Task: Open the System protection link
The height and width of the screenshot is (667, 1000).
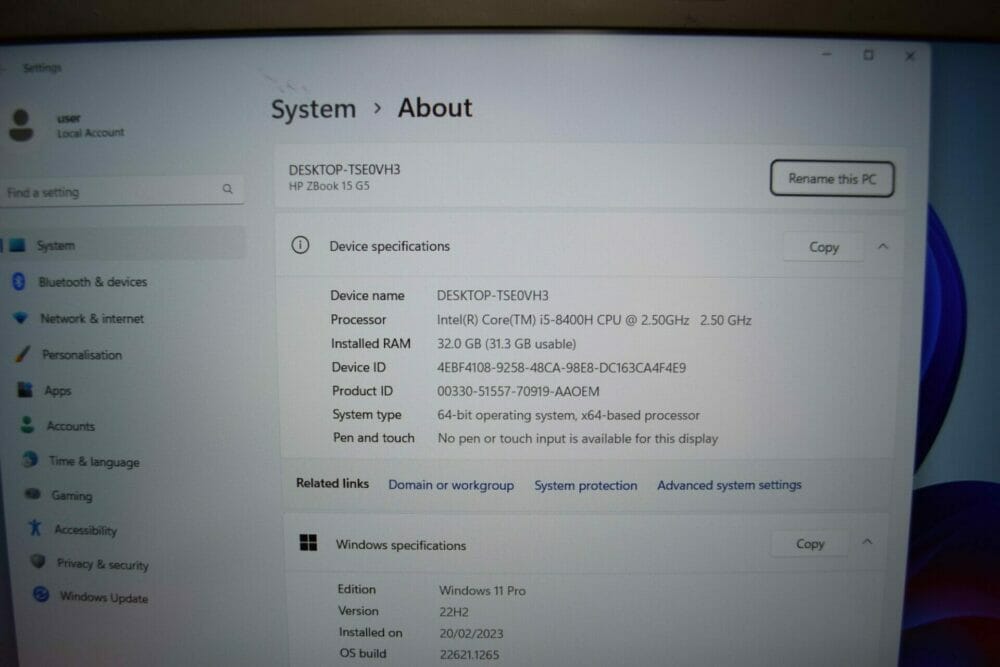Action: pyautogui.click(x=585, y=485)
